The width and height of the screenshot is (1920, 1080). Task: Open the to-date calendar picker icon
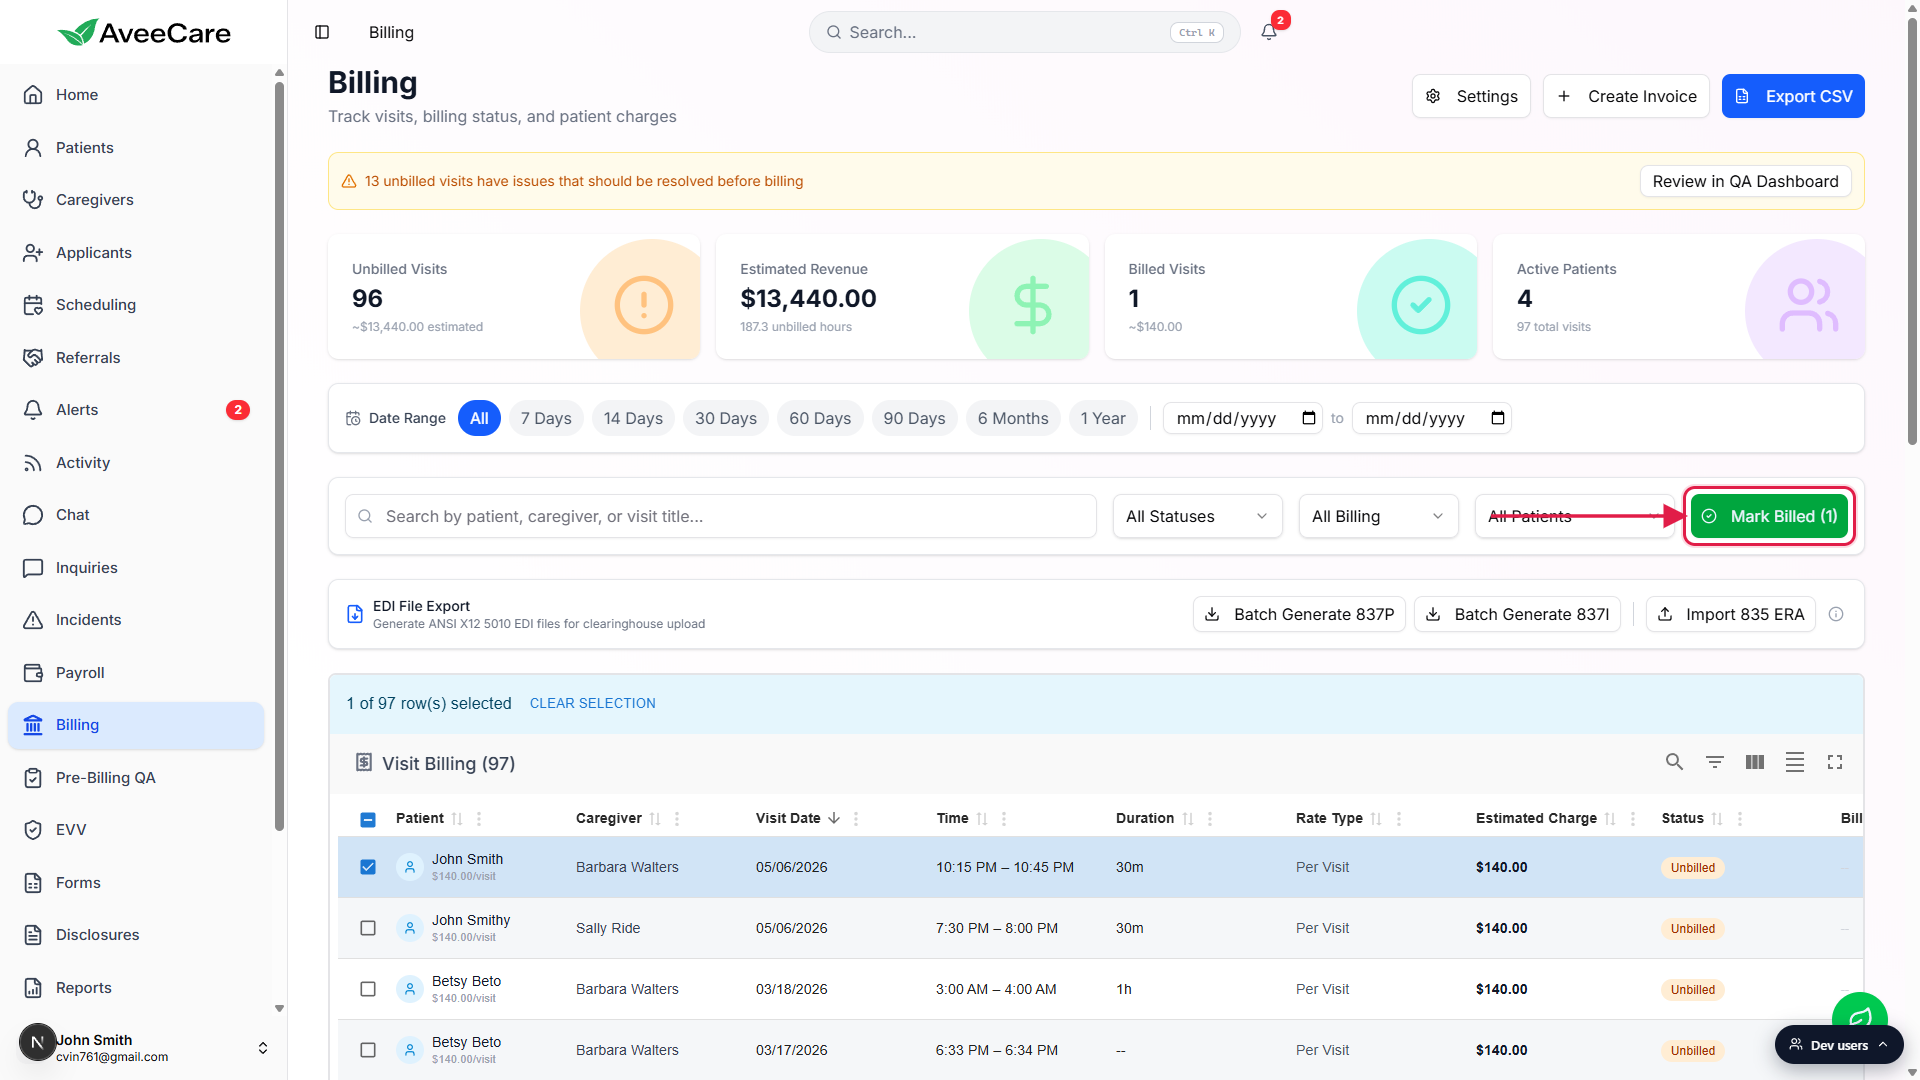(x=1498, y=418)
